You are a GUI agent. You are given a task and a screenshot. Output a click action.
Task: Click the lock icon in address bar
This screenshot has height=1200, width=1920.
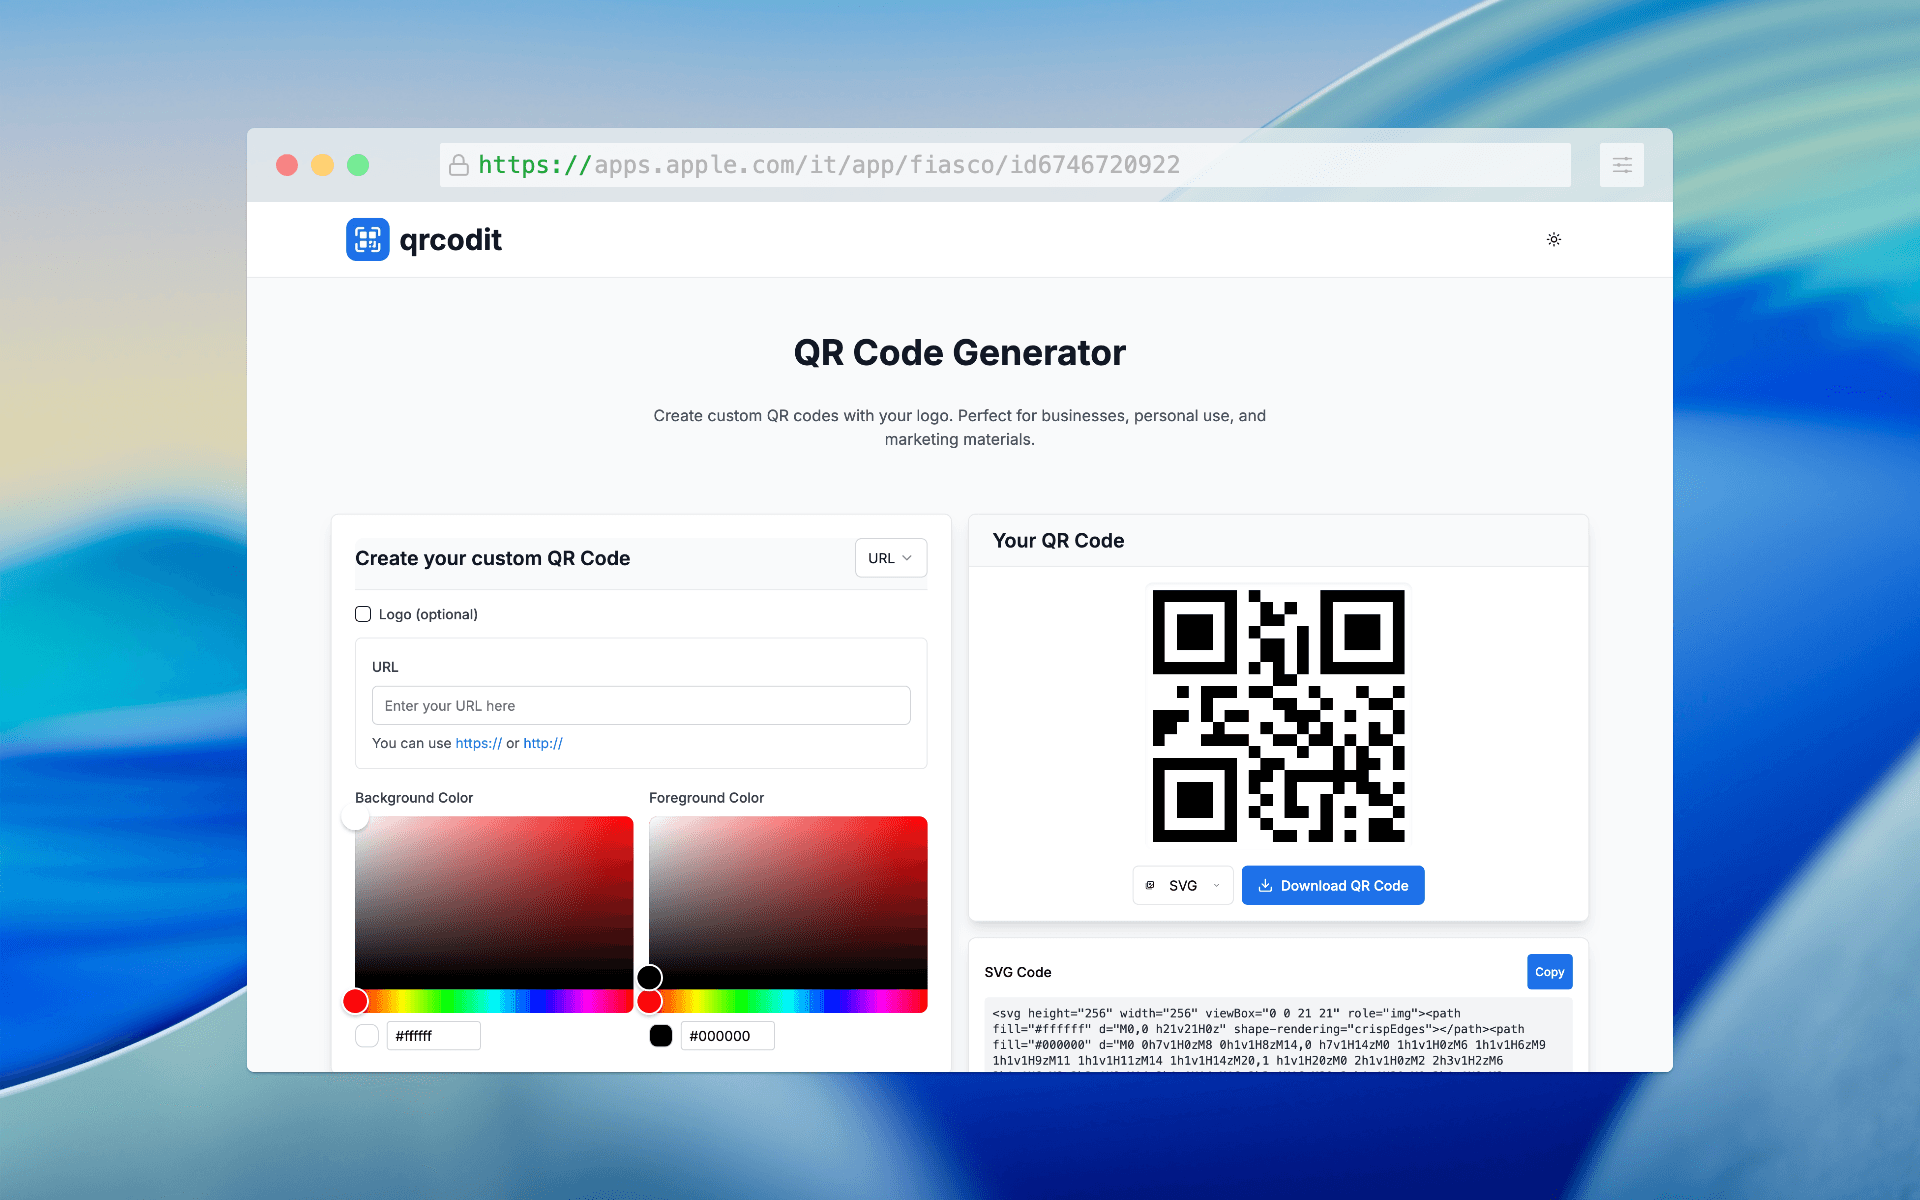[459, 165]
